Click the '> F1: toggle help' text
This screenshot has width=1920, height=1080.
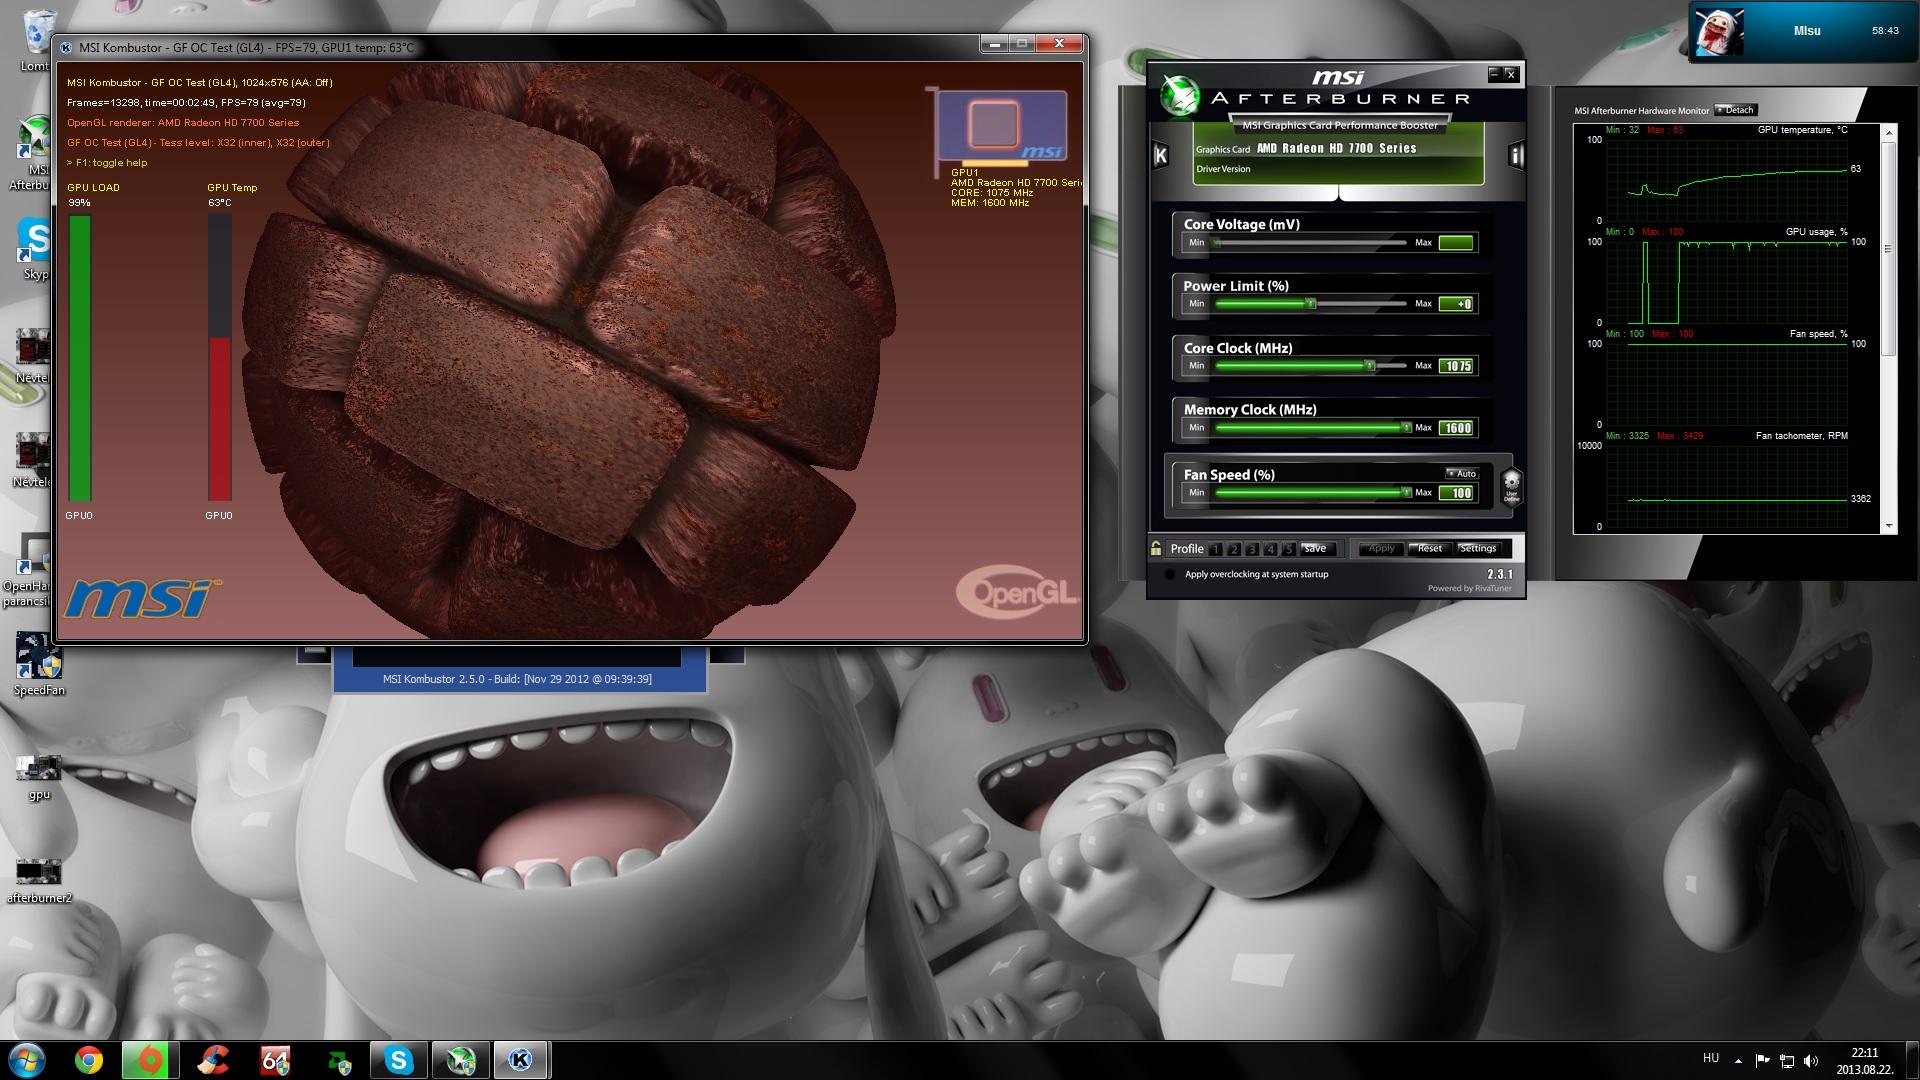click(x=107, y=163)
